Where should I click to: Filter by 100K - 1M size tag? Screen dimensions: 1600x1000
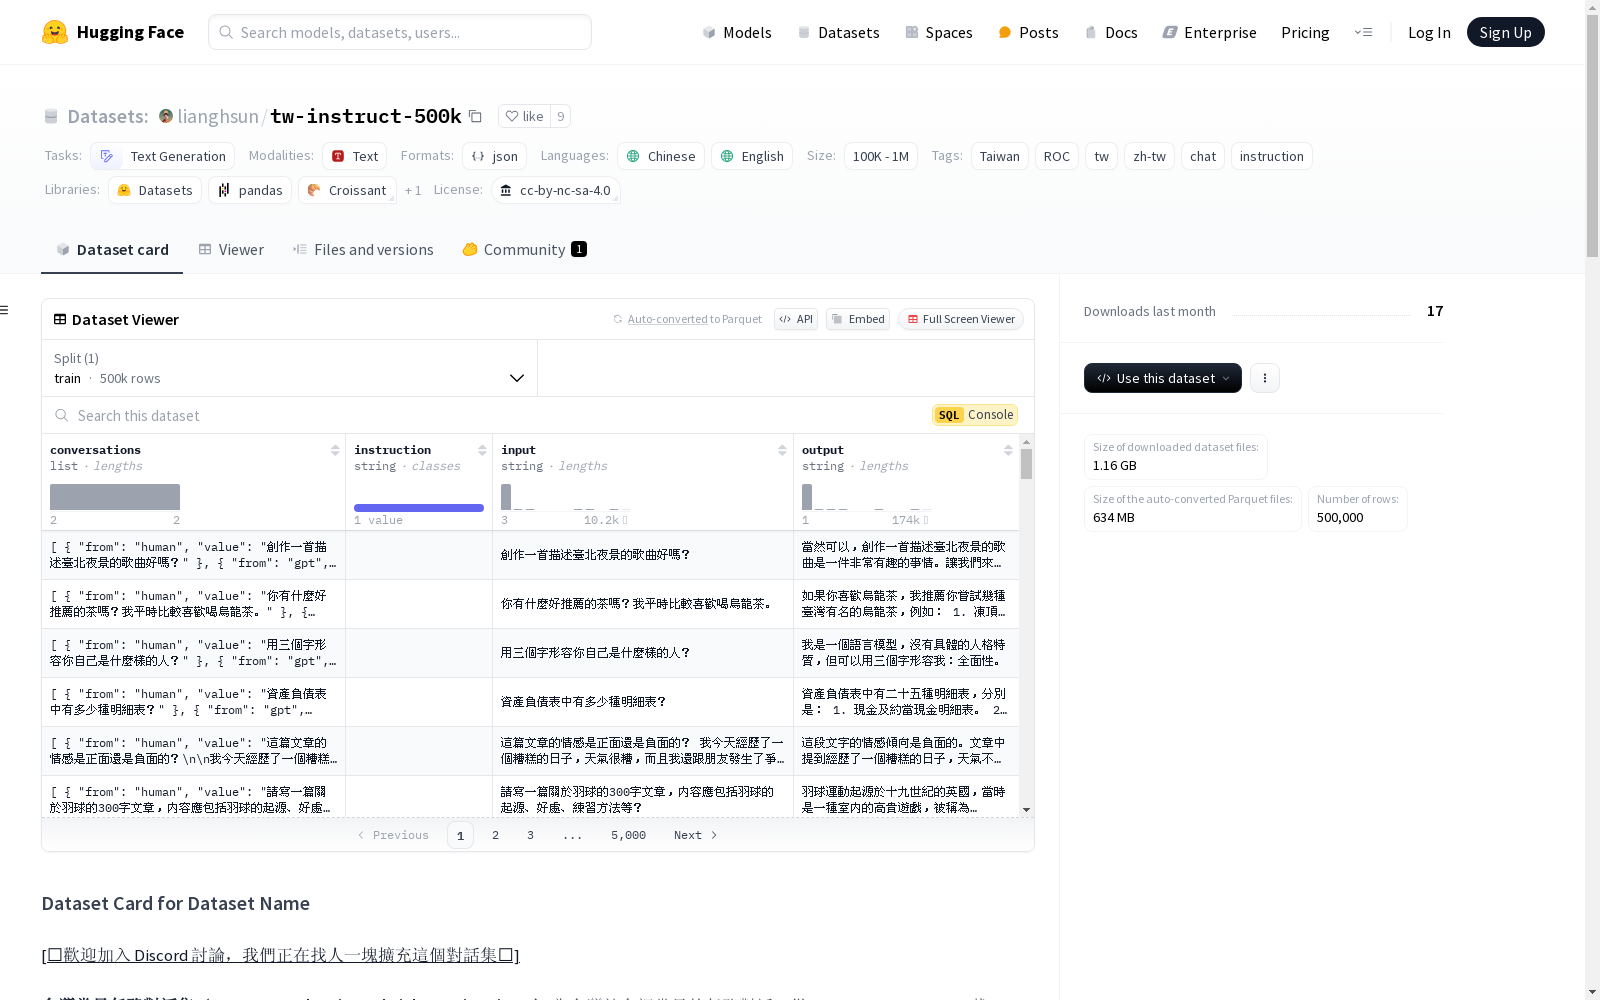[x=881, y=156]
